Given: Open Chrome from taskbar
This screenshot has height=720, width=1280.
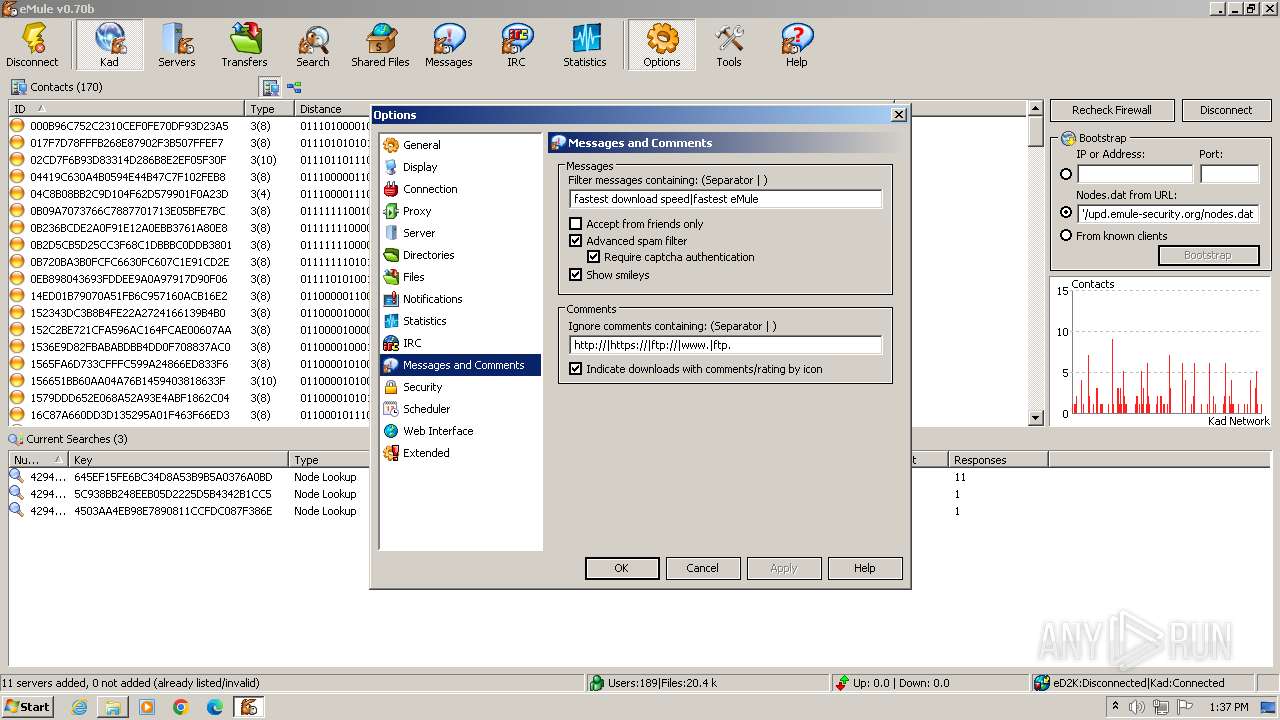Looking at the screenshot, I should (181, 707).
